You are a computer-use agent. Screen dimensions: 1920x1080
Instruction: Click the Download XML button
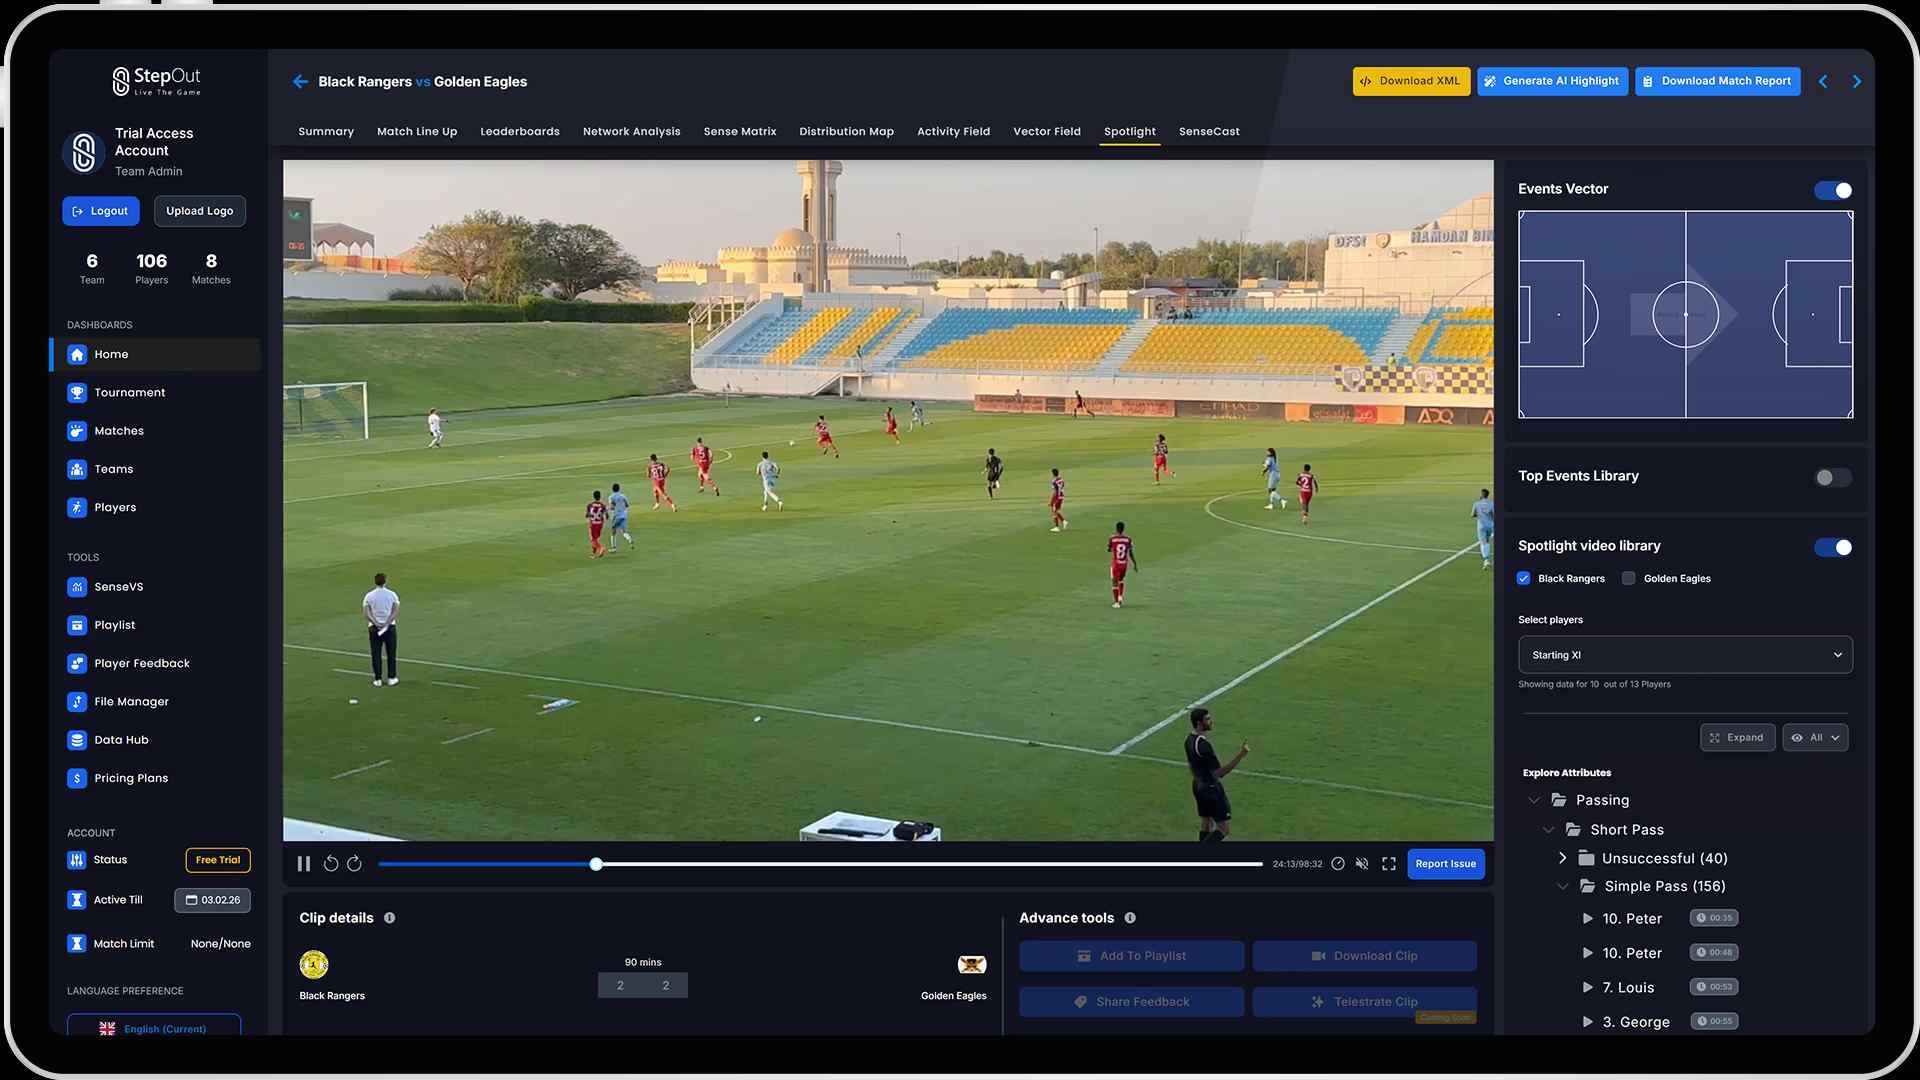(1411, 82)
